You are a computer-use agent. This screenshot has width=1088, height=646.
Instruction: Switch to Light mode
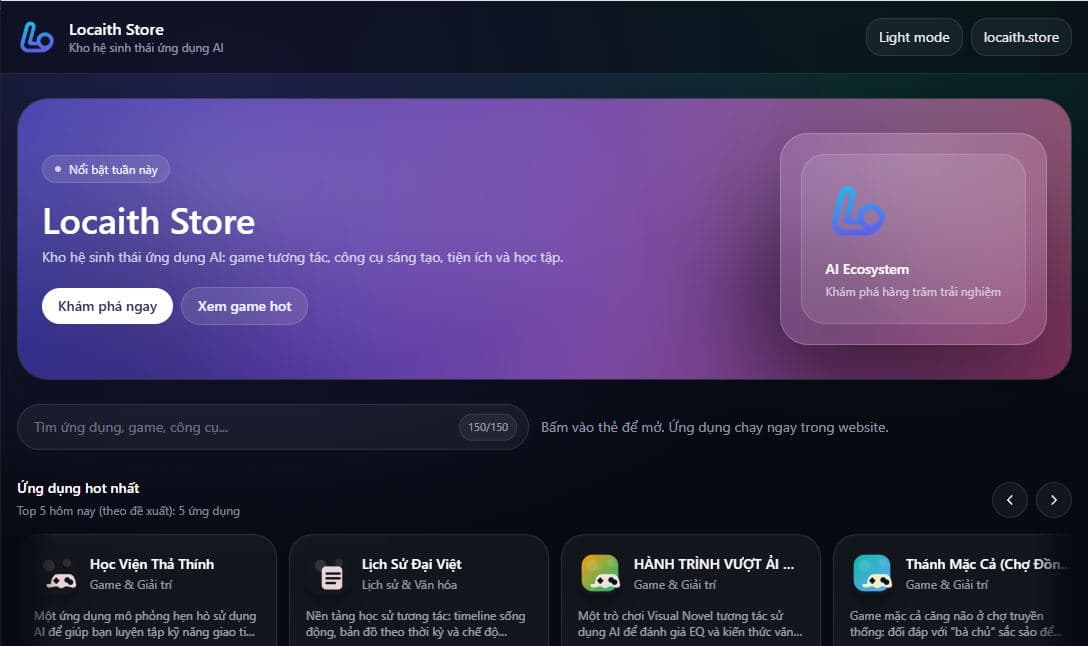coord(913,37)
